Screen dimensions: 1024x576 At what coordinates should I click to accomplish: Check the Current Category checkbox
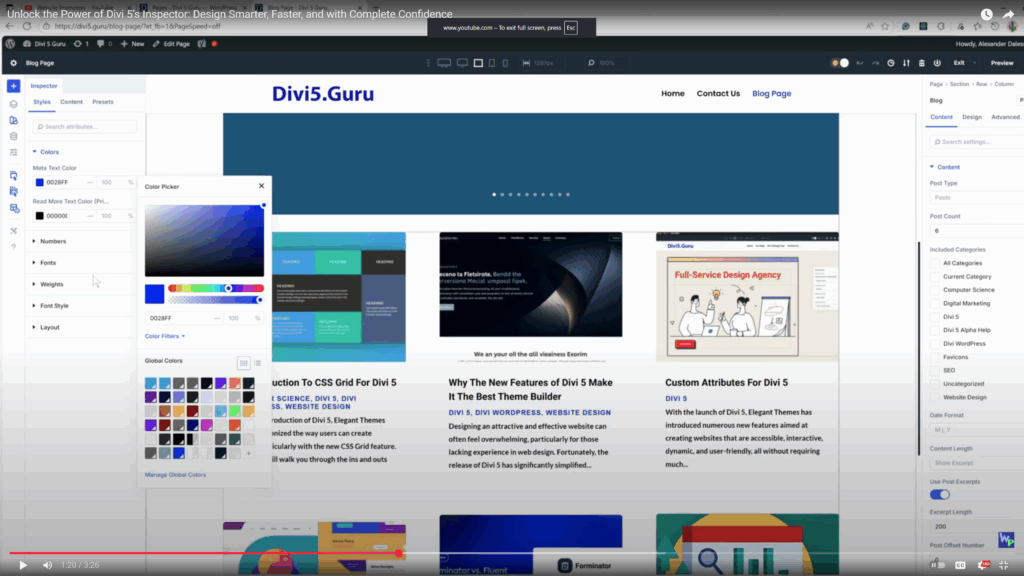(935, 277)
